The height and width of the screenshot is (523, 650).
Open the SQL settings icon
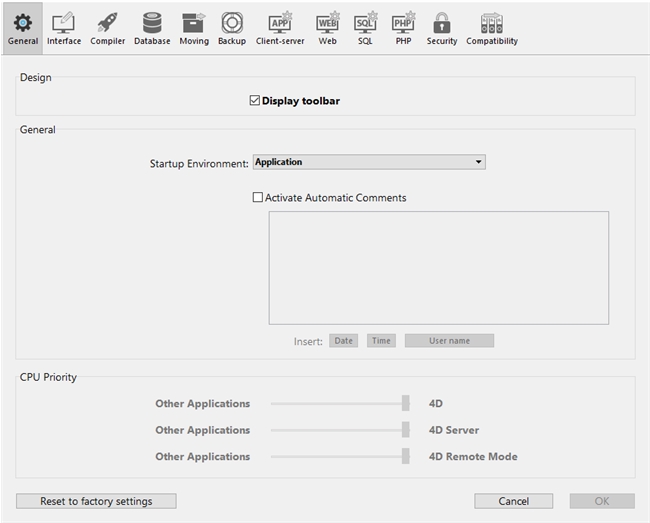365,23
